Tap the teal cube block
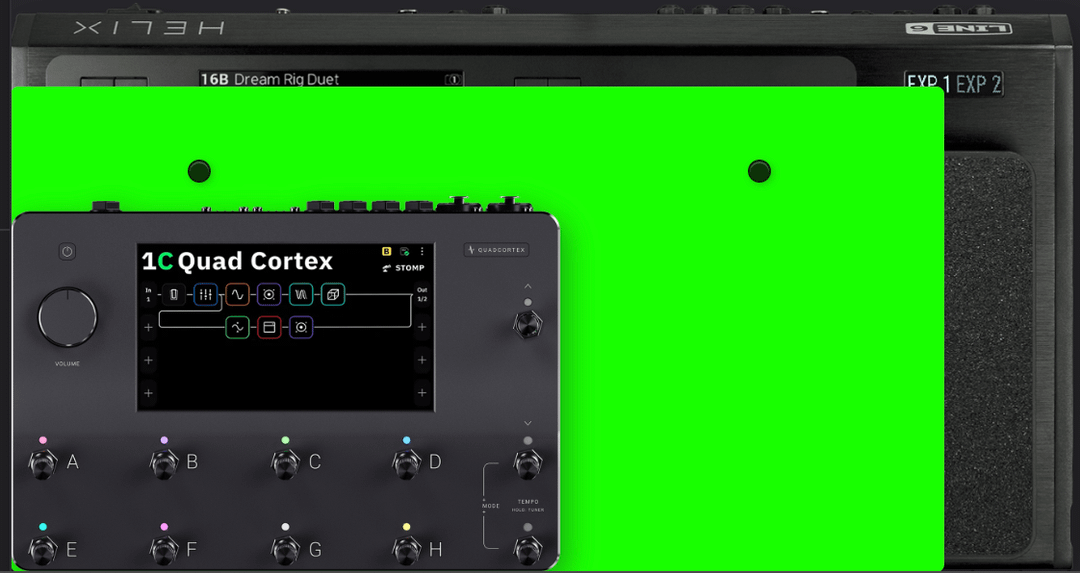Screen dimensions: 1080x573 click(x=333, y=295)
